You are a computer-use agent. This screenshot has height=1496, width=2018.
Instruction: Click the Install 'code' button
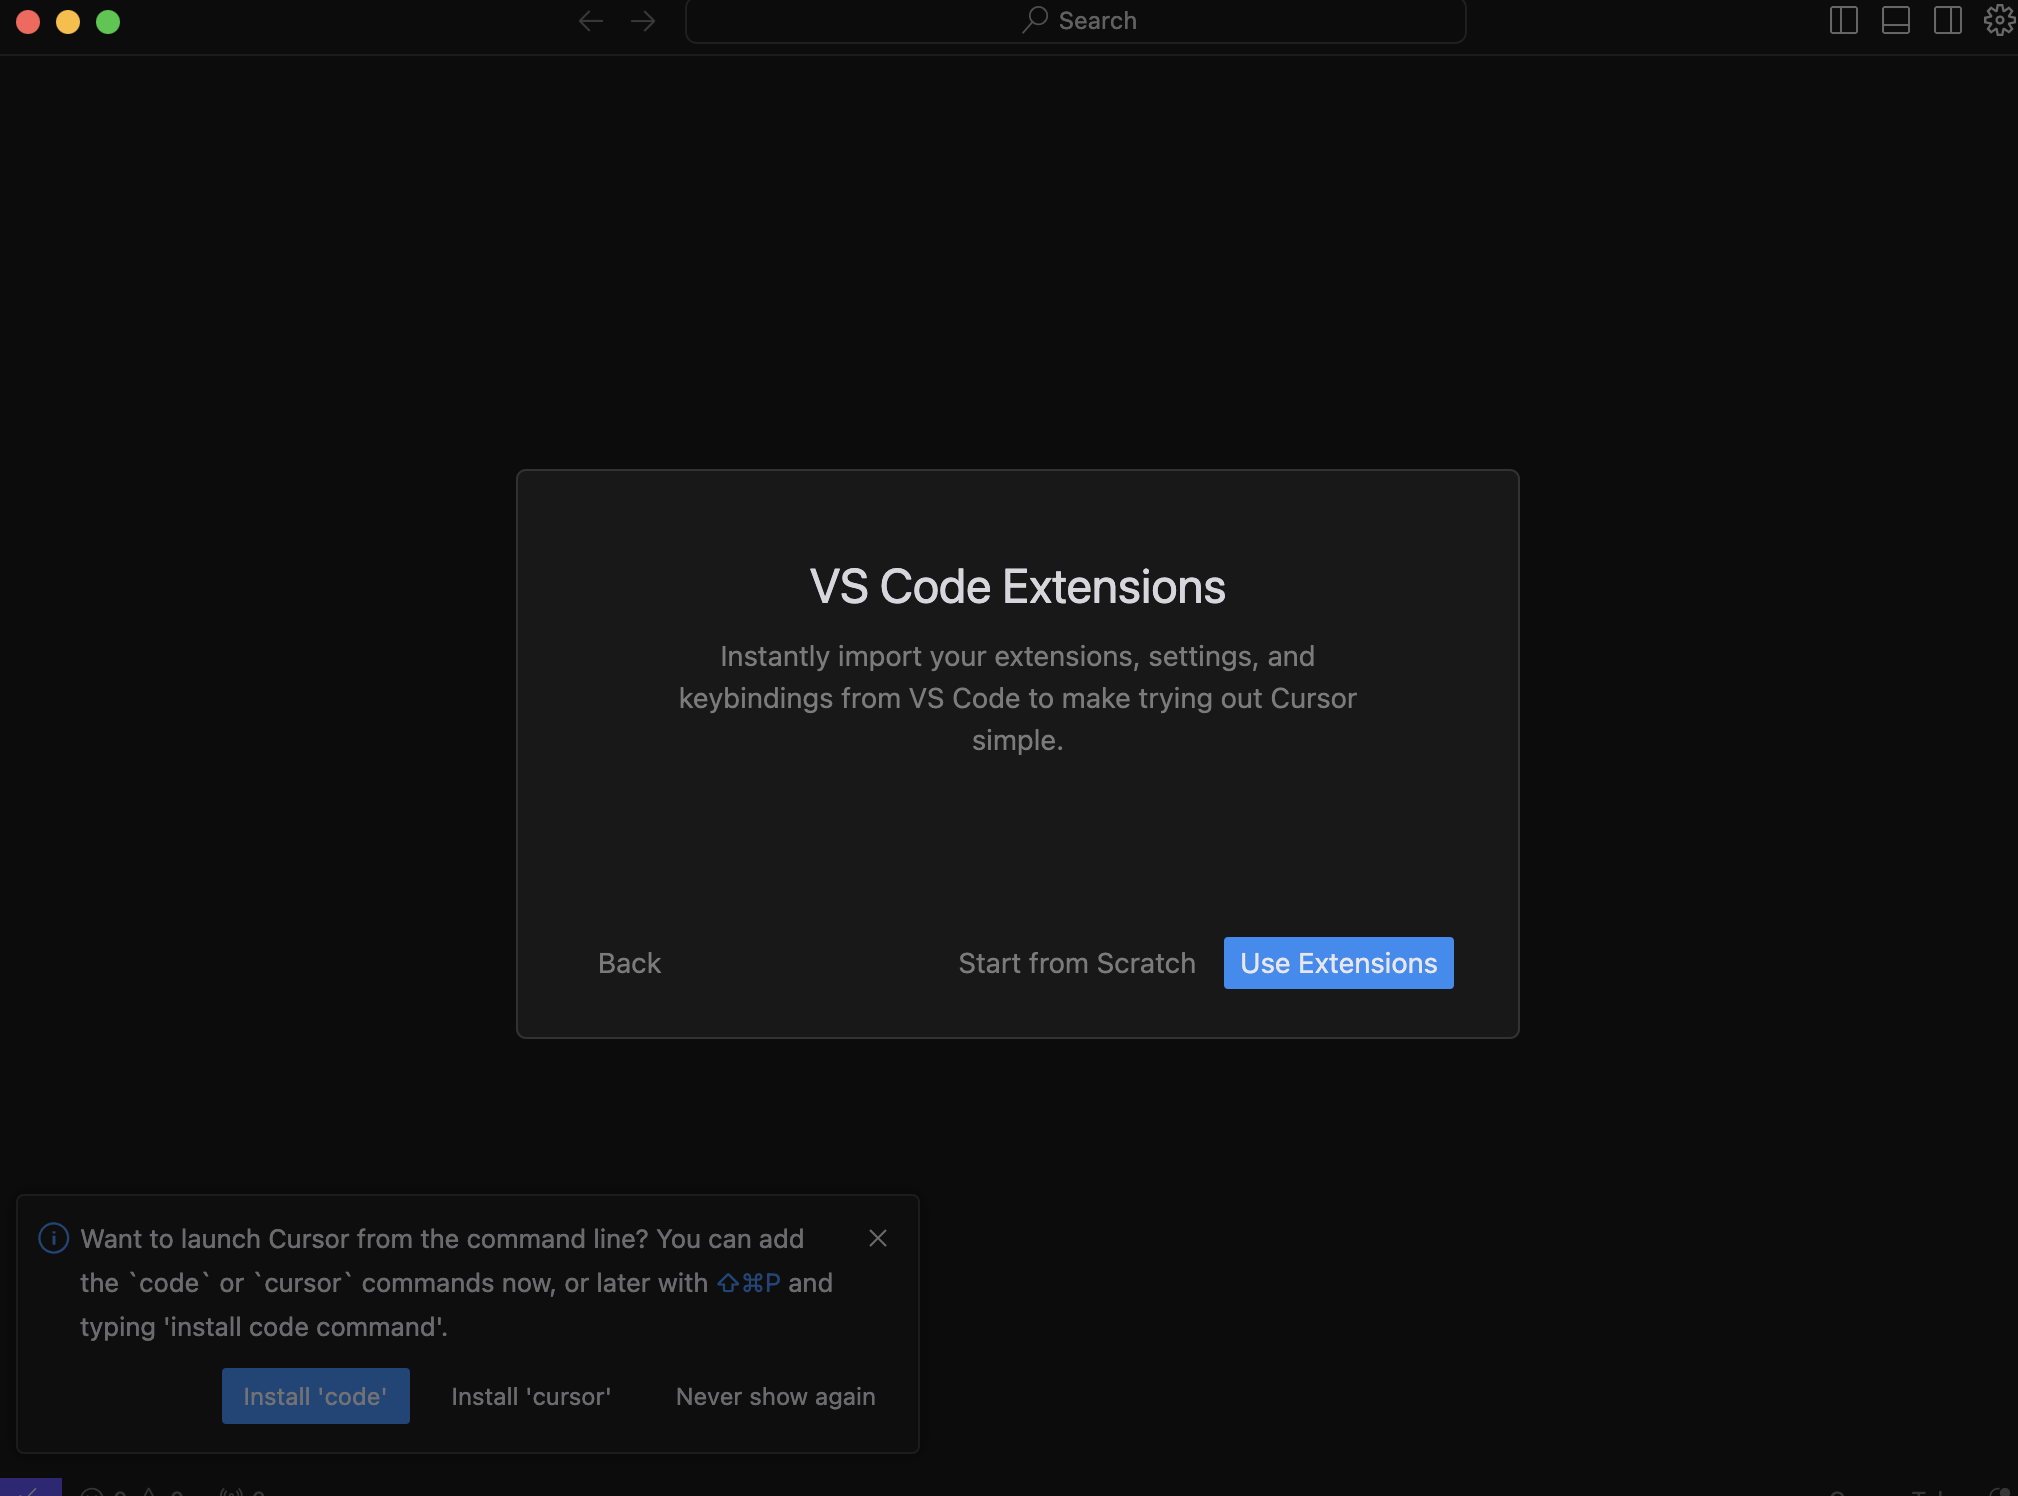[315, 1396]
